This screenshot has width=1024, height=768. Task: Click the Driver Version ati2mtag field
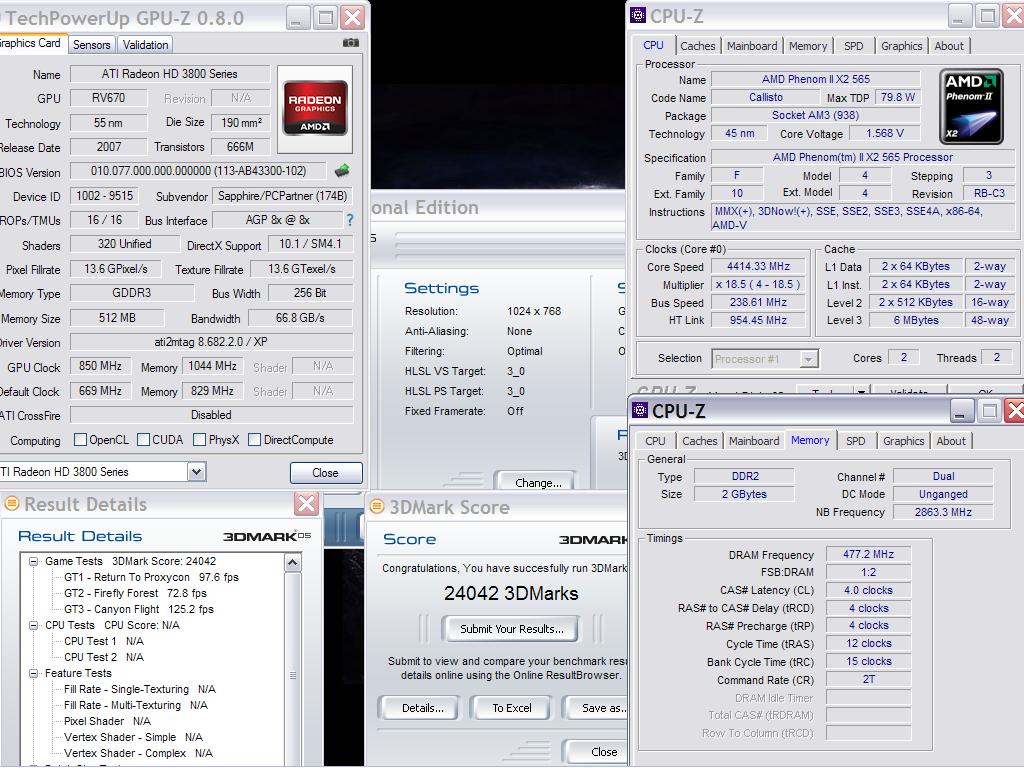[211, 342]
